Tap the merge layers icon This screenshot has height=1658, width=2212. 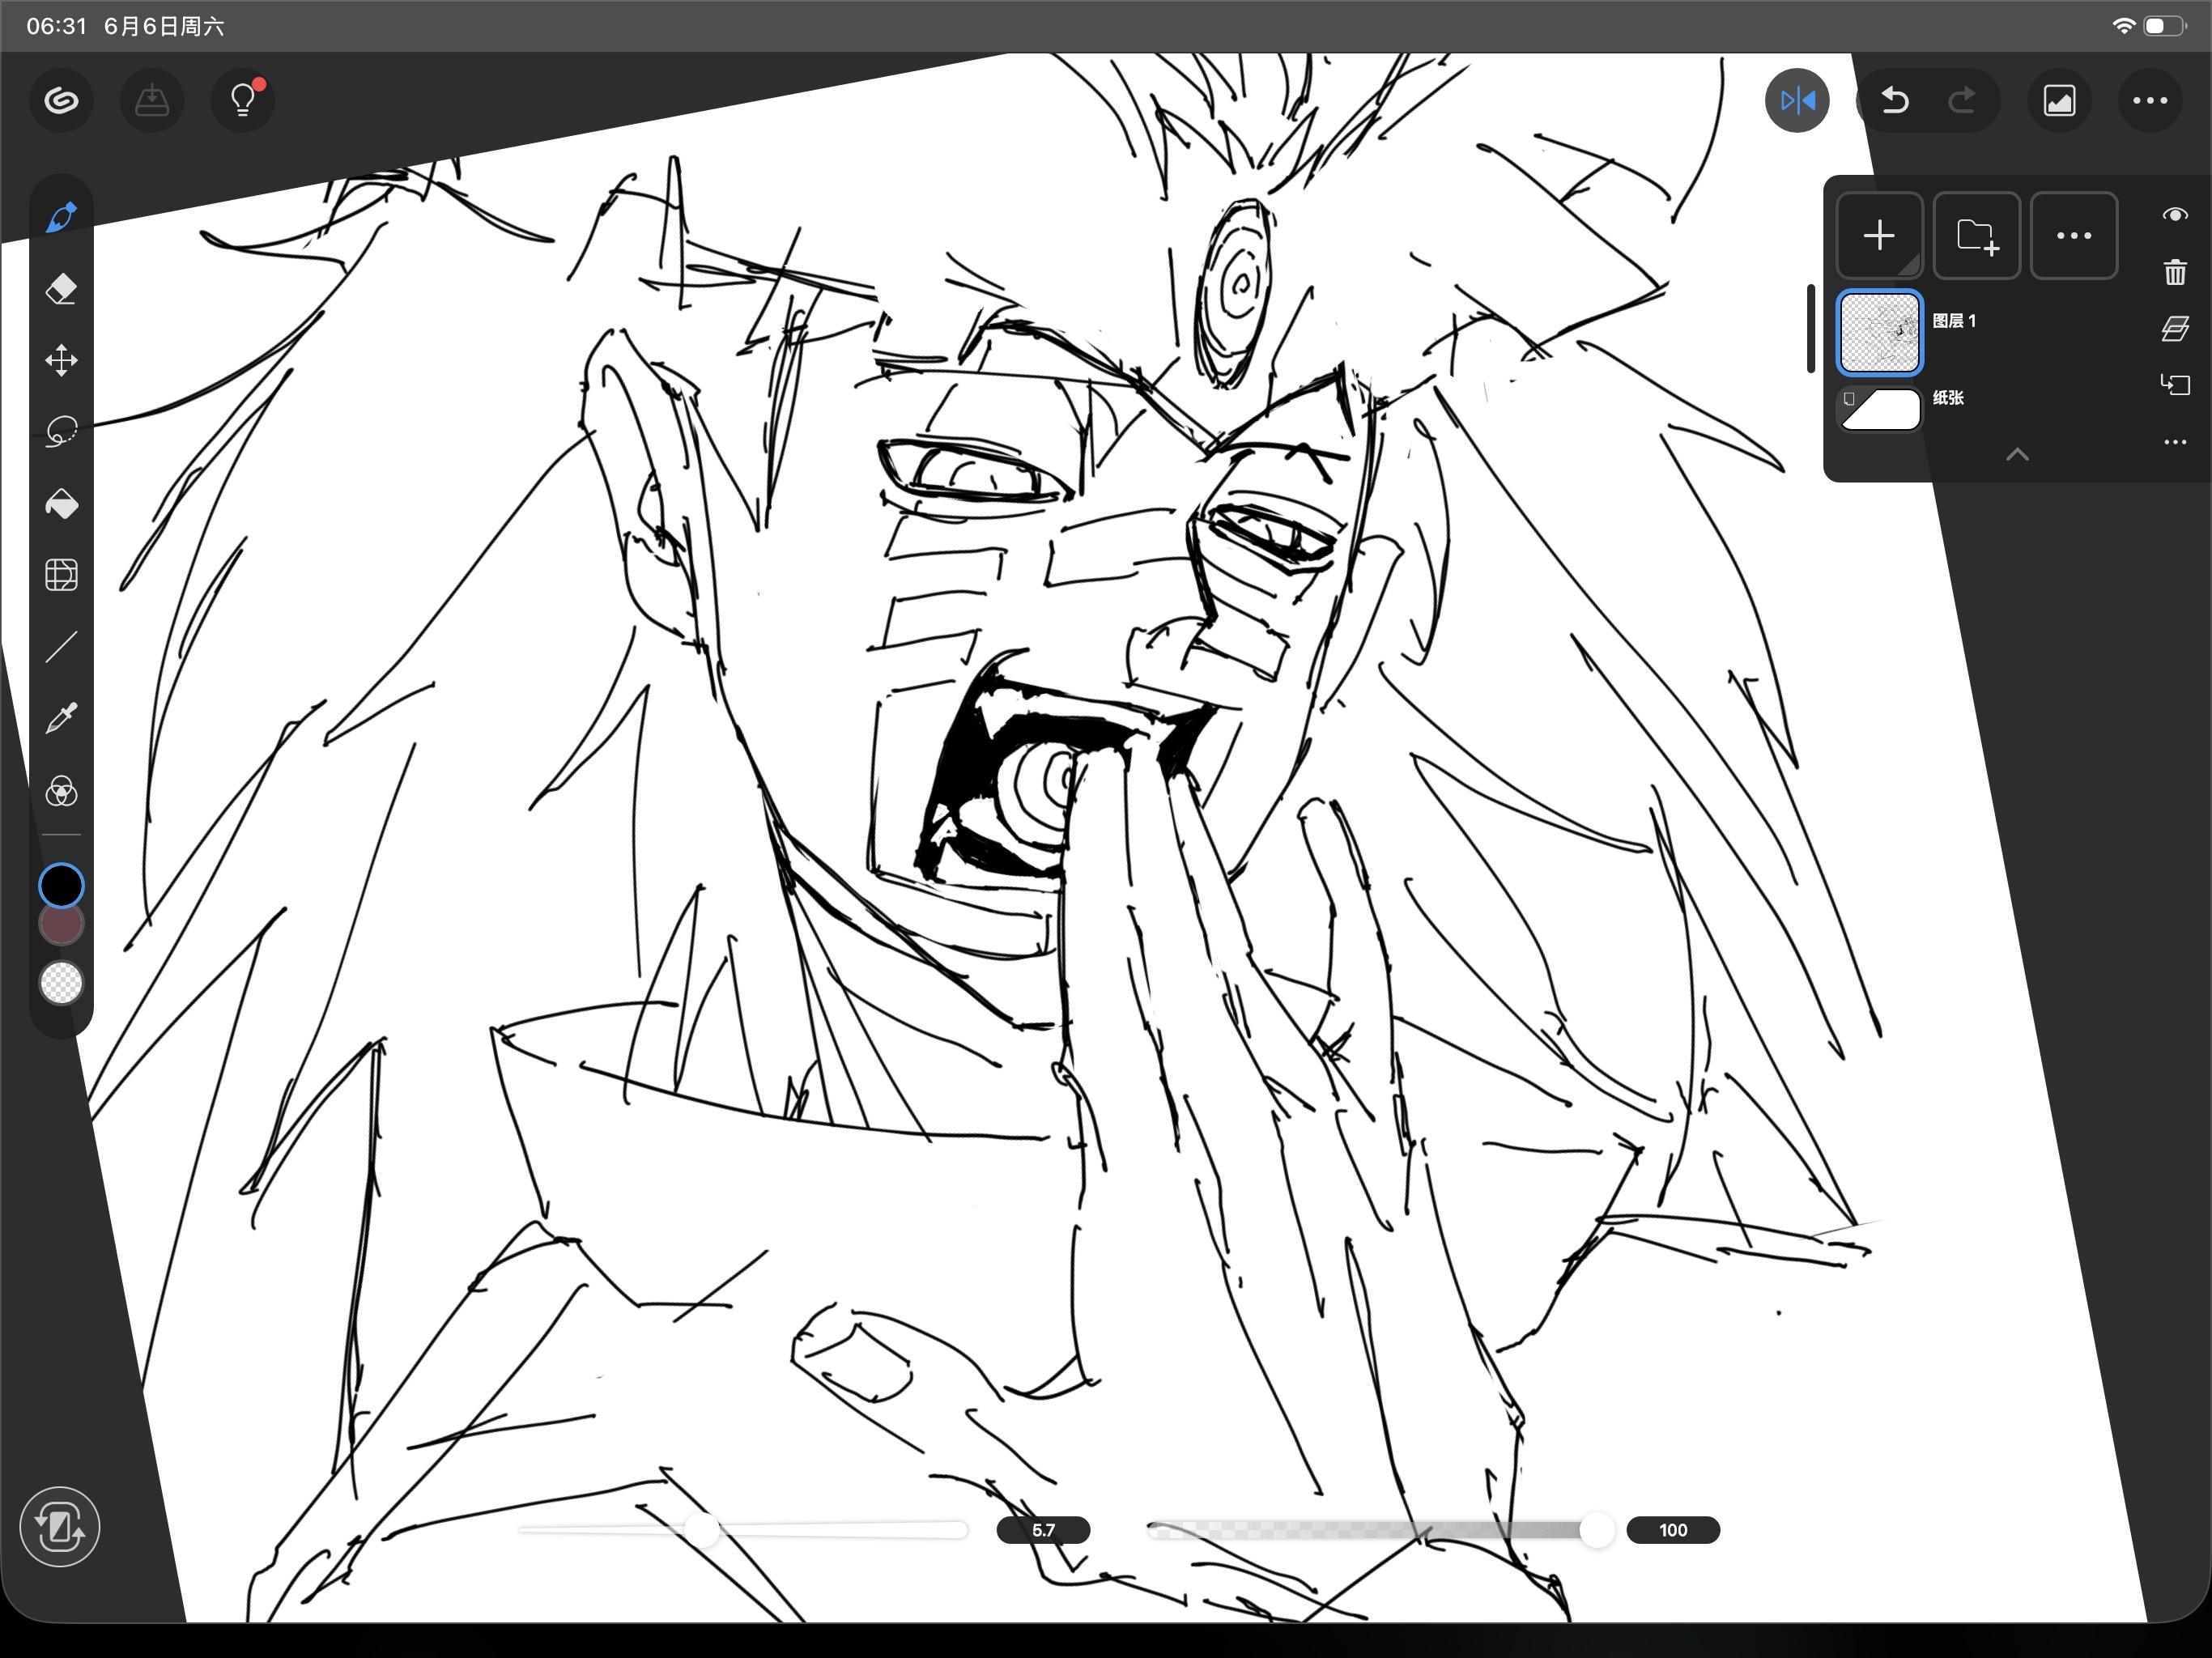(2175, 329)
